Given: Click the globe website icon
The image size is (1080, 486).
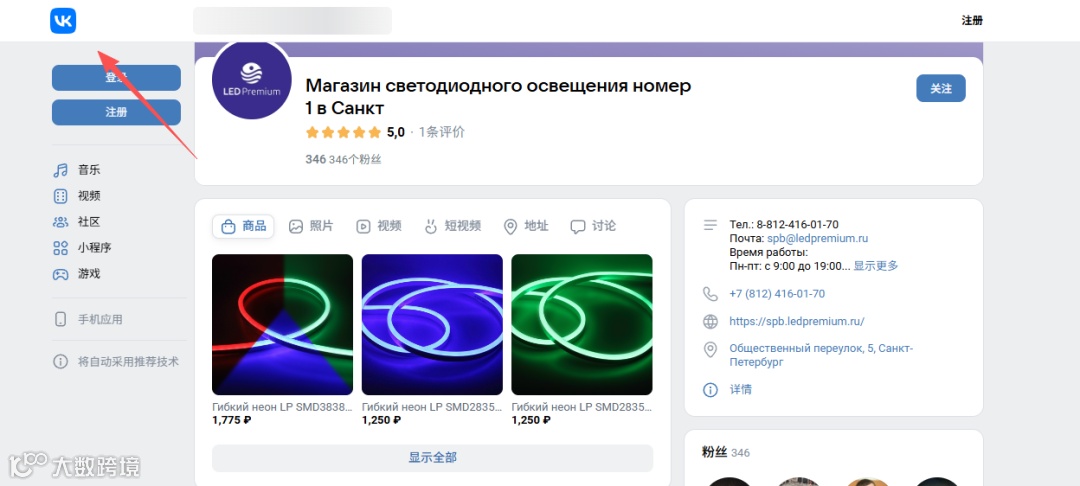Looking at the screenshot, I should (x=710, y=321).
